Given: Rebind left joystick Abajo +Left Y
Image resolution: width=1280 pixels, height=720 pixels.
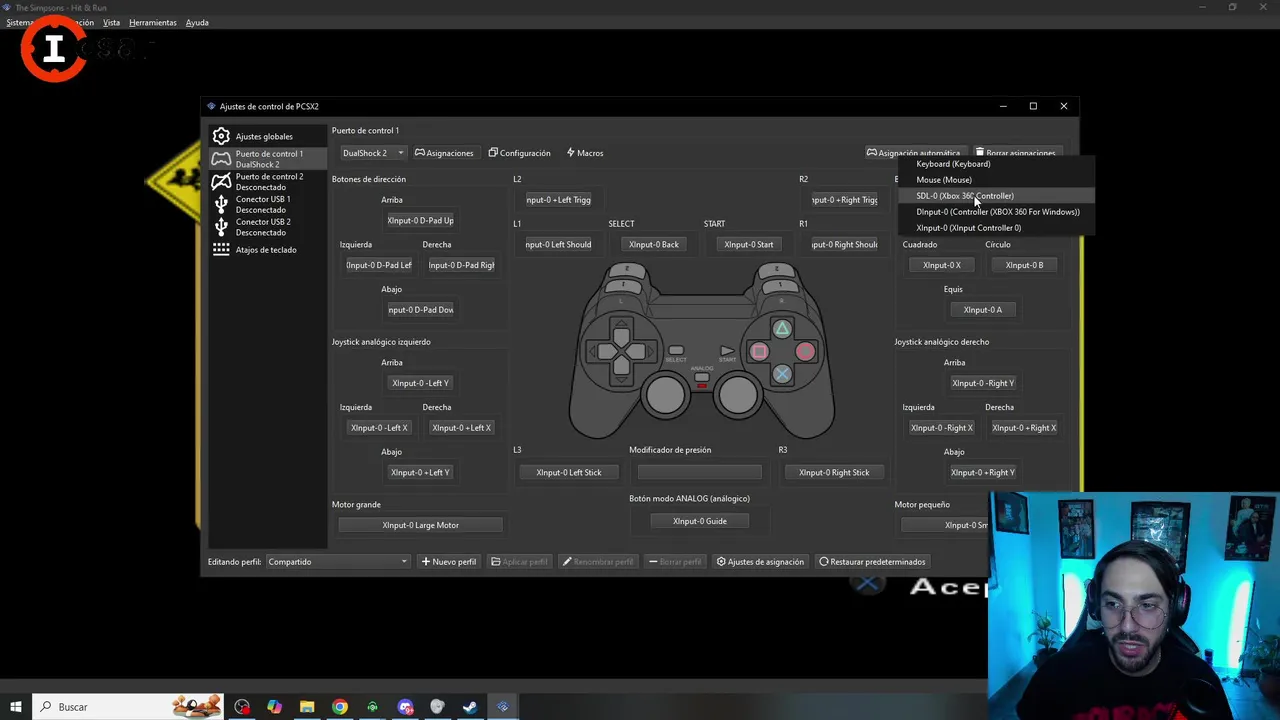Looking at the screenshot, I should (420, 472).
